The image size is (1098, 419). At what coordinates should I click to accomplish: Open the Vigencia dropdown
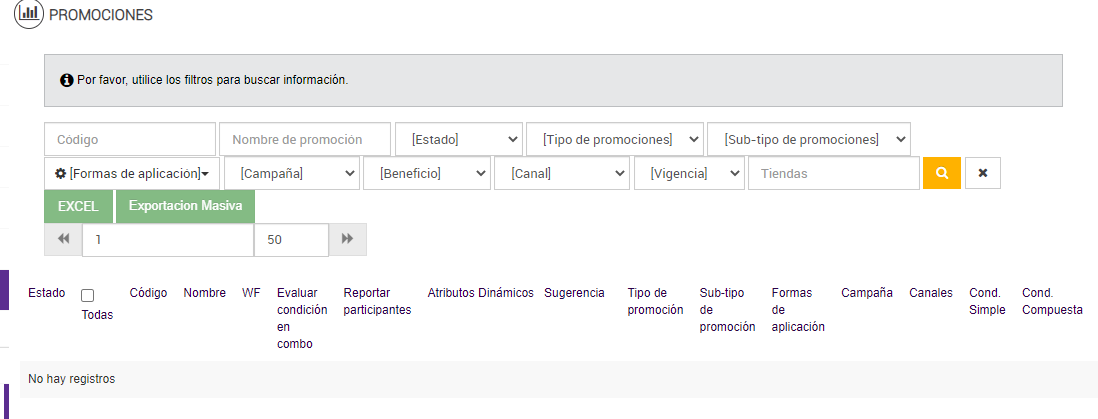(x=689, y=173)
